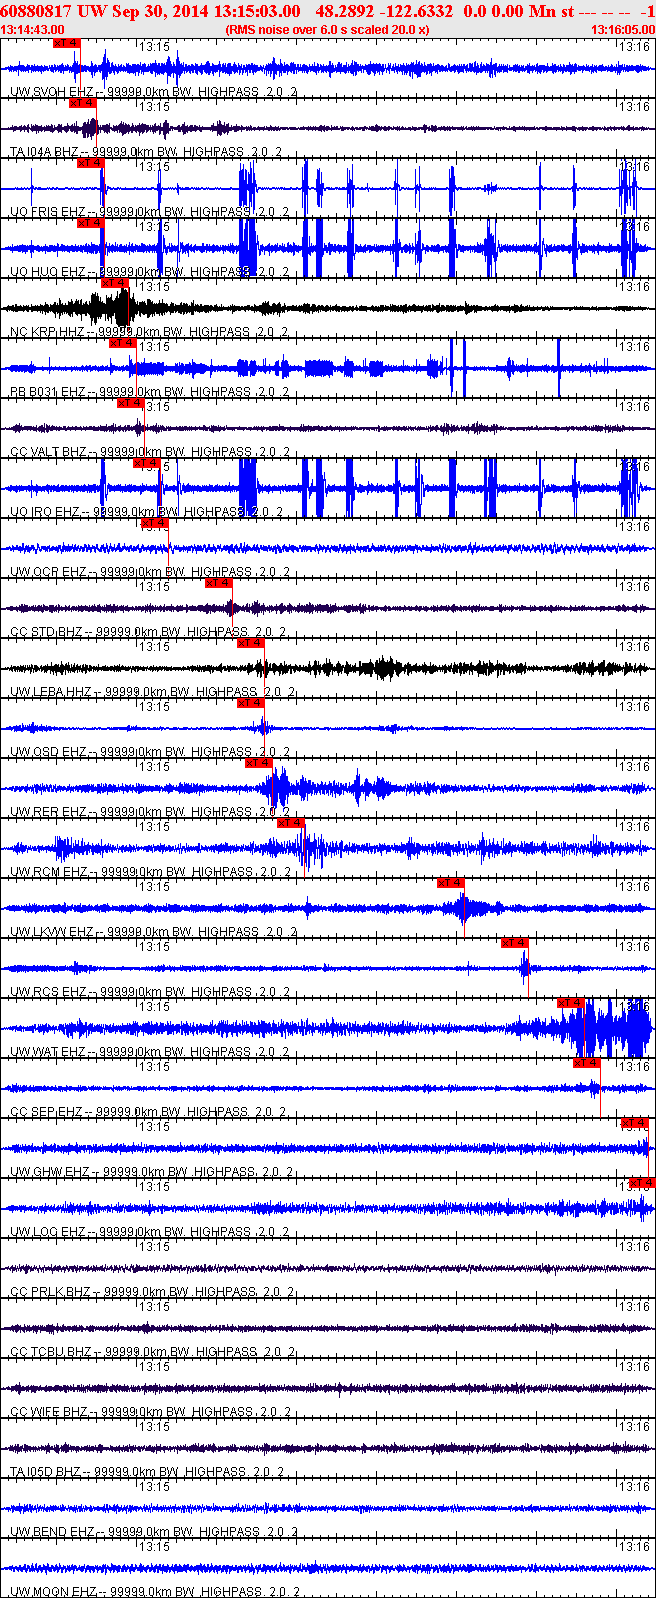Click the red pick marker on UW SVOH trace
This screenshot has height=1598, width=656.
[x=65, y=43]
